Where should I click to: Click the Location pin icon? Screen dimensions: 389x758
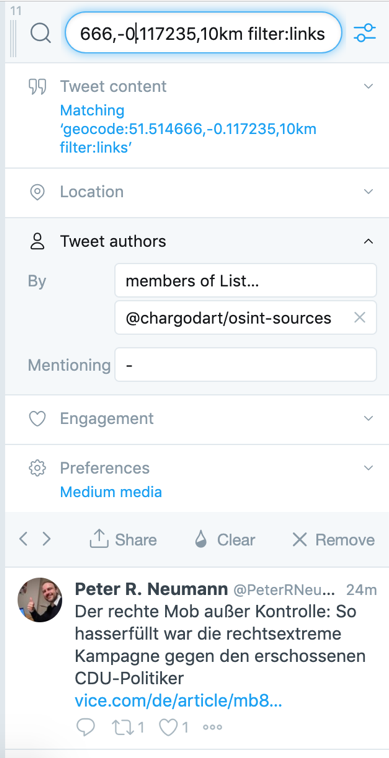point(37,192)
